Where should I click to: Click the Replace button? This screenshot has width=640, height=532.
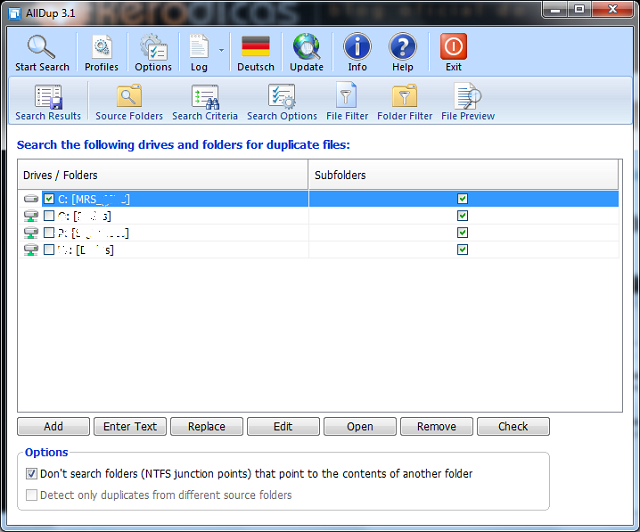[x=207, y=426]
